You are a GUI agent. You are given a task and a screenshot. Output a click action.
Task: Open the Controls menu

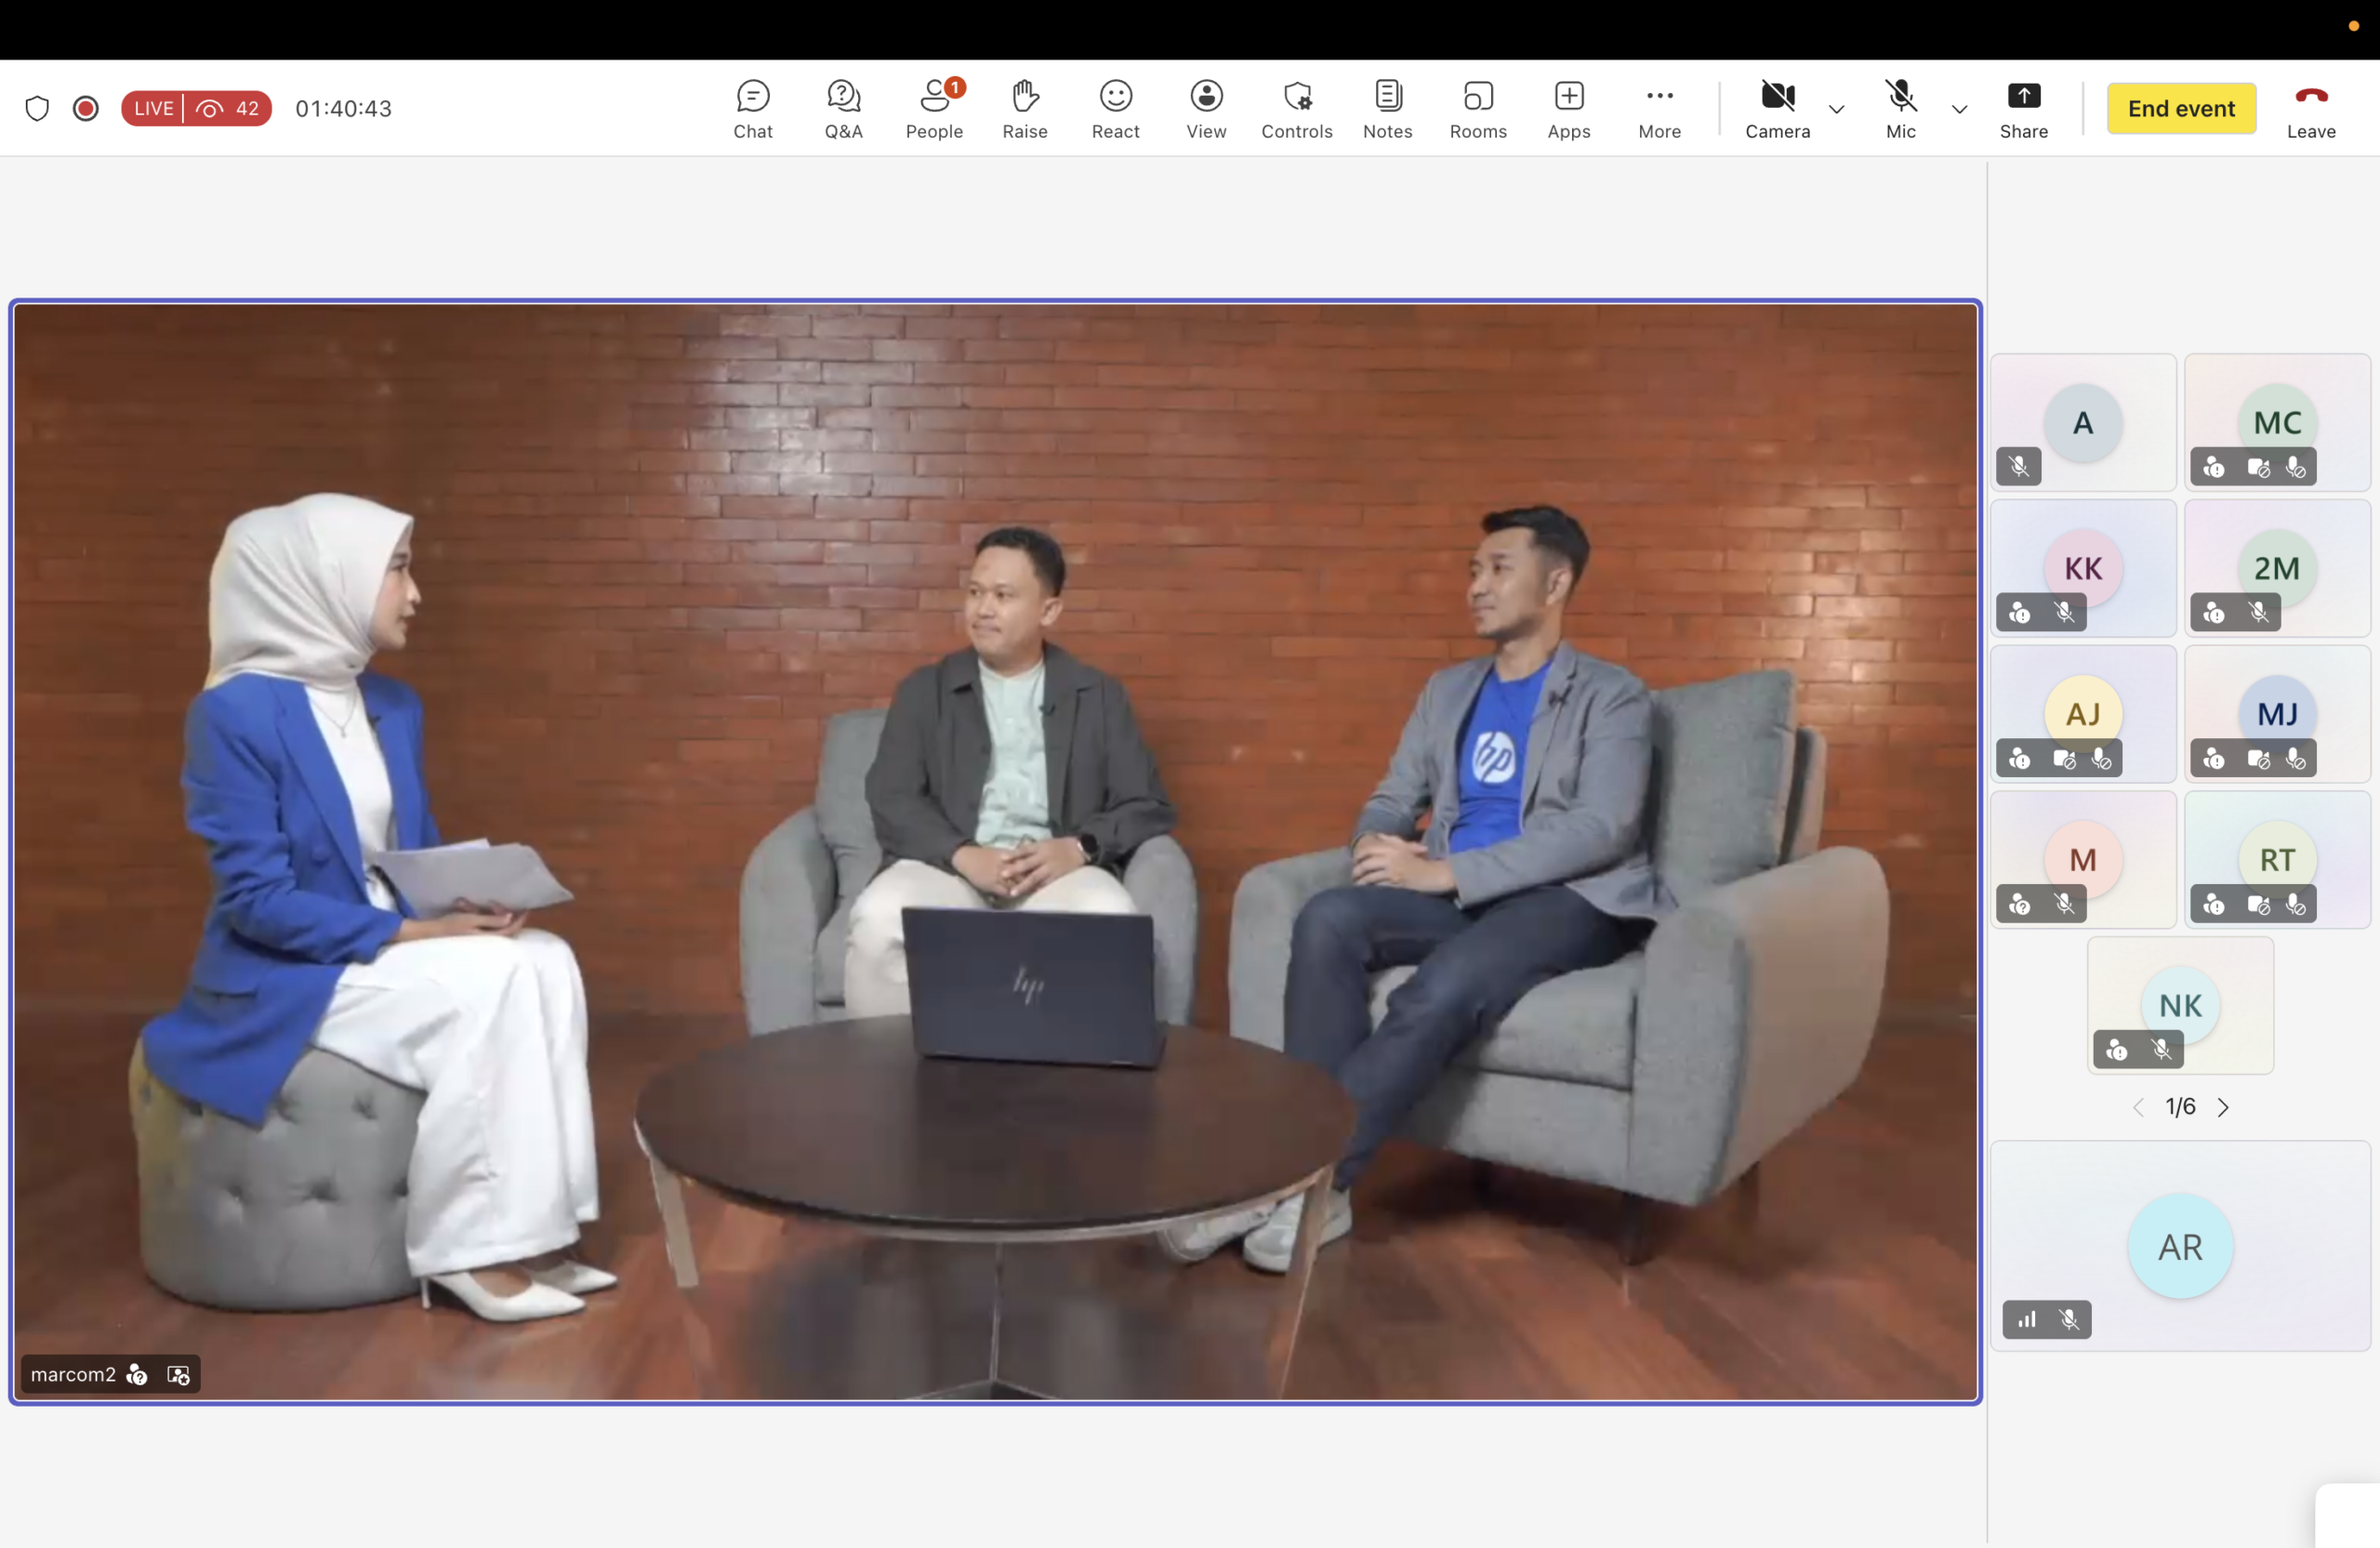[x=1296, y=108]
